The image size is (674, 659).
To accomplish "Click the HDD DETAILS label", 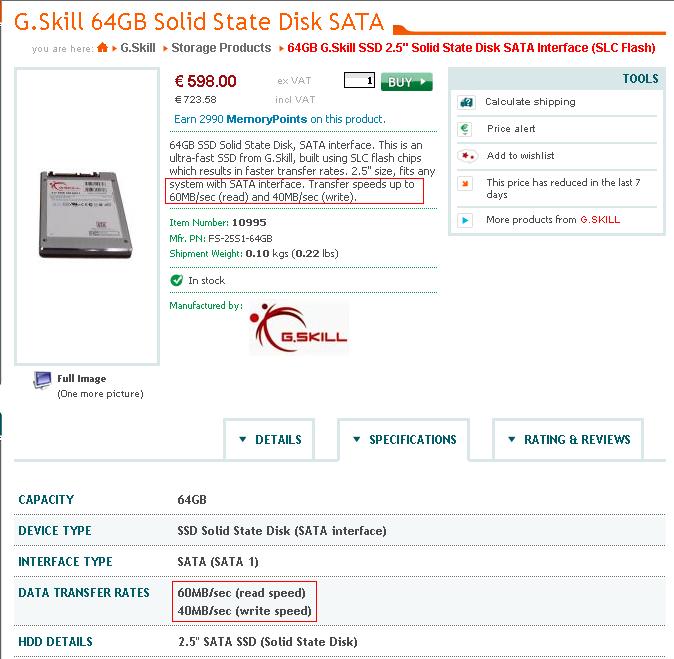I will tap(55, 641).
